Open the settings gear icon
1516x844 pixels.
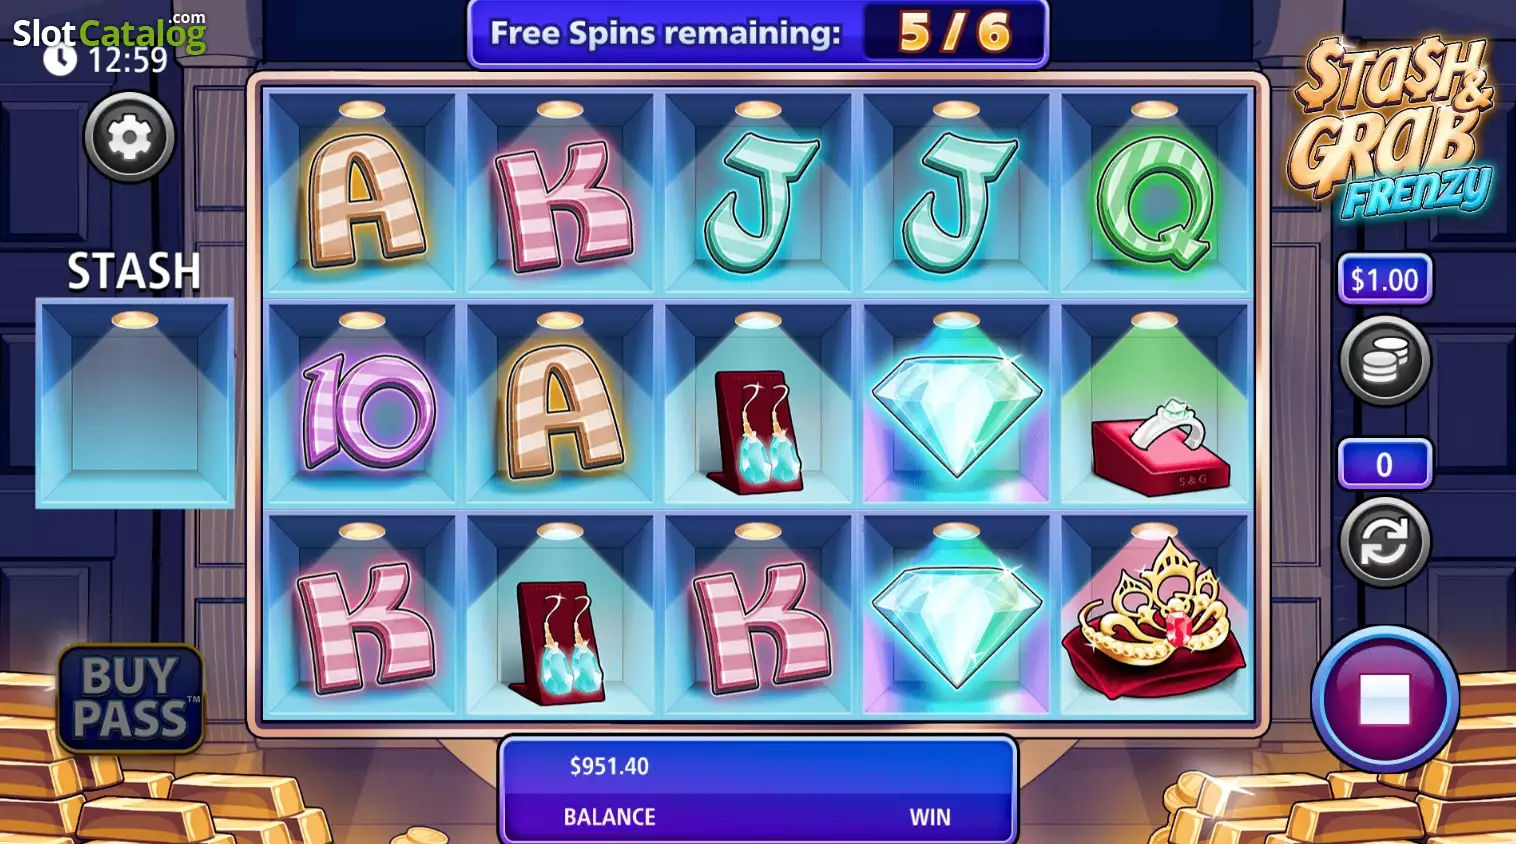tap(130, 137)
